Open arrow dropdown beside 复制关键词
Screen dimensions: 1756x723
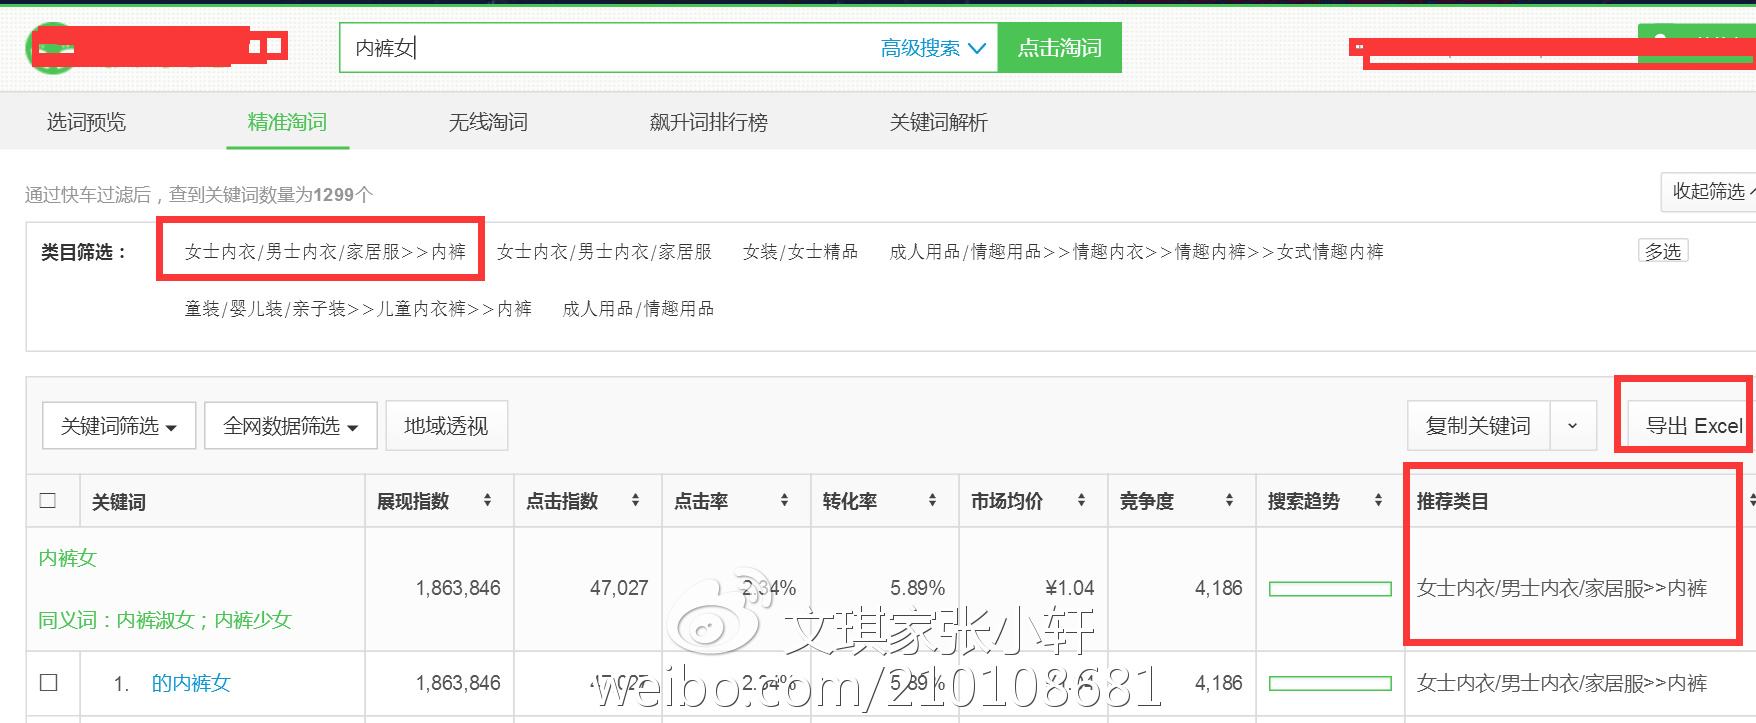coord(1573,426)
